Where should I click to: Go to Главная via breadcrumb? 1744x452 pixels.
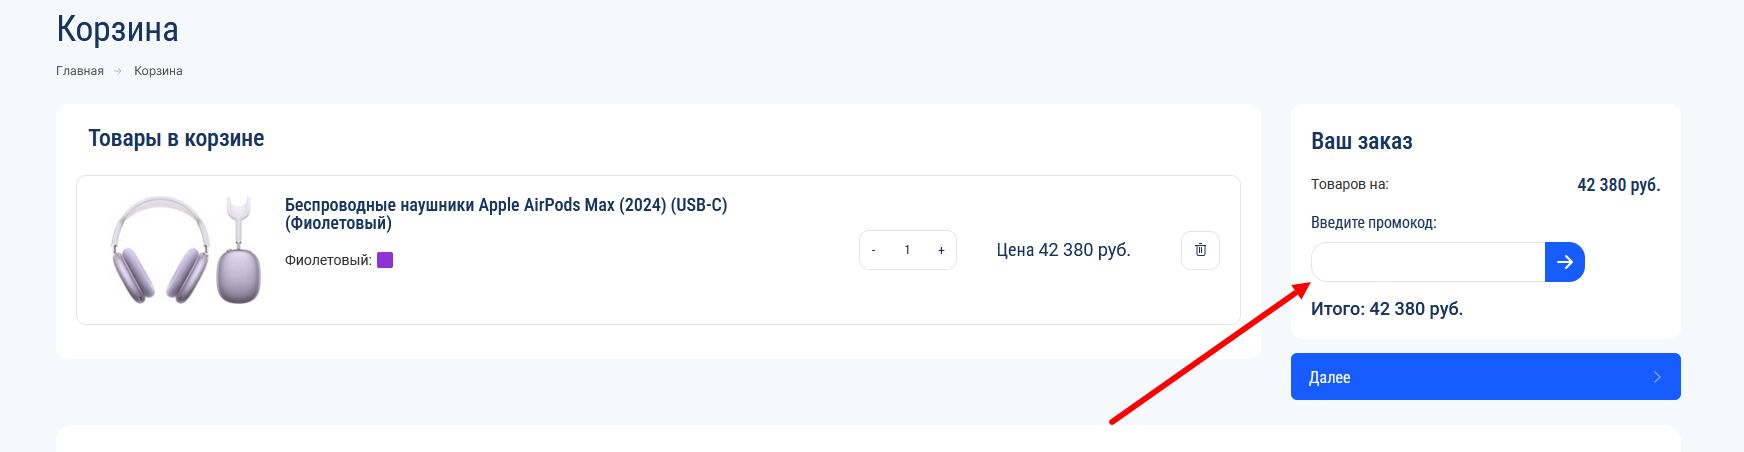click(x=80, y=71)
